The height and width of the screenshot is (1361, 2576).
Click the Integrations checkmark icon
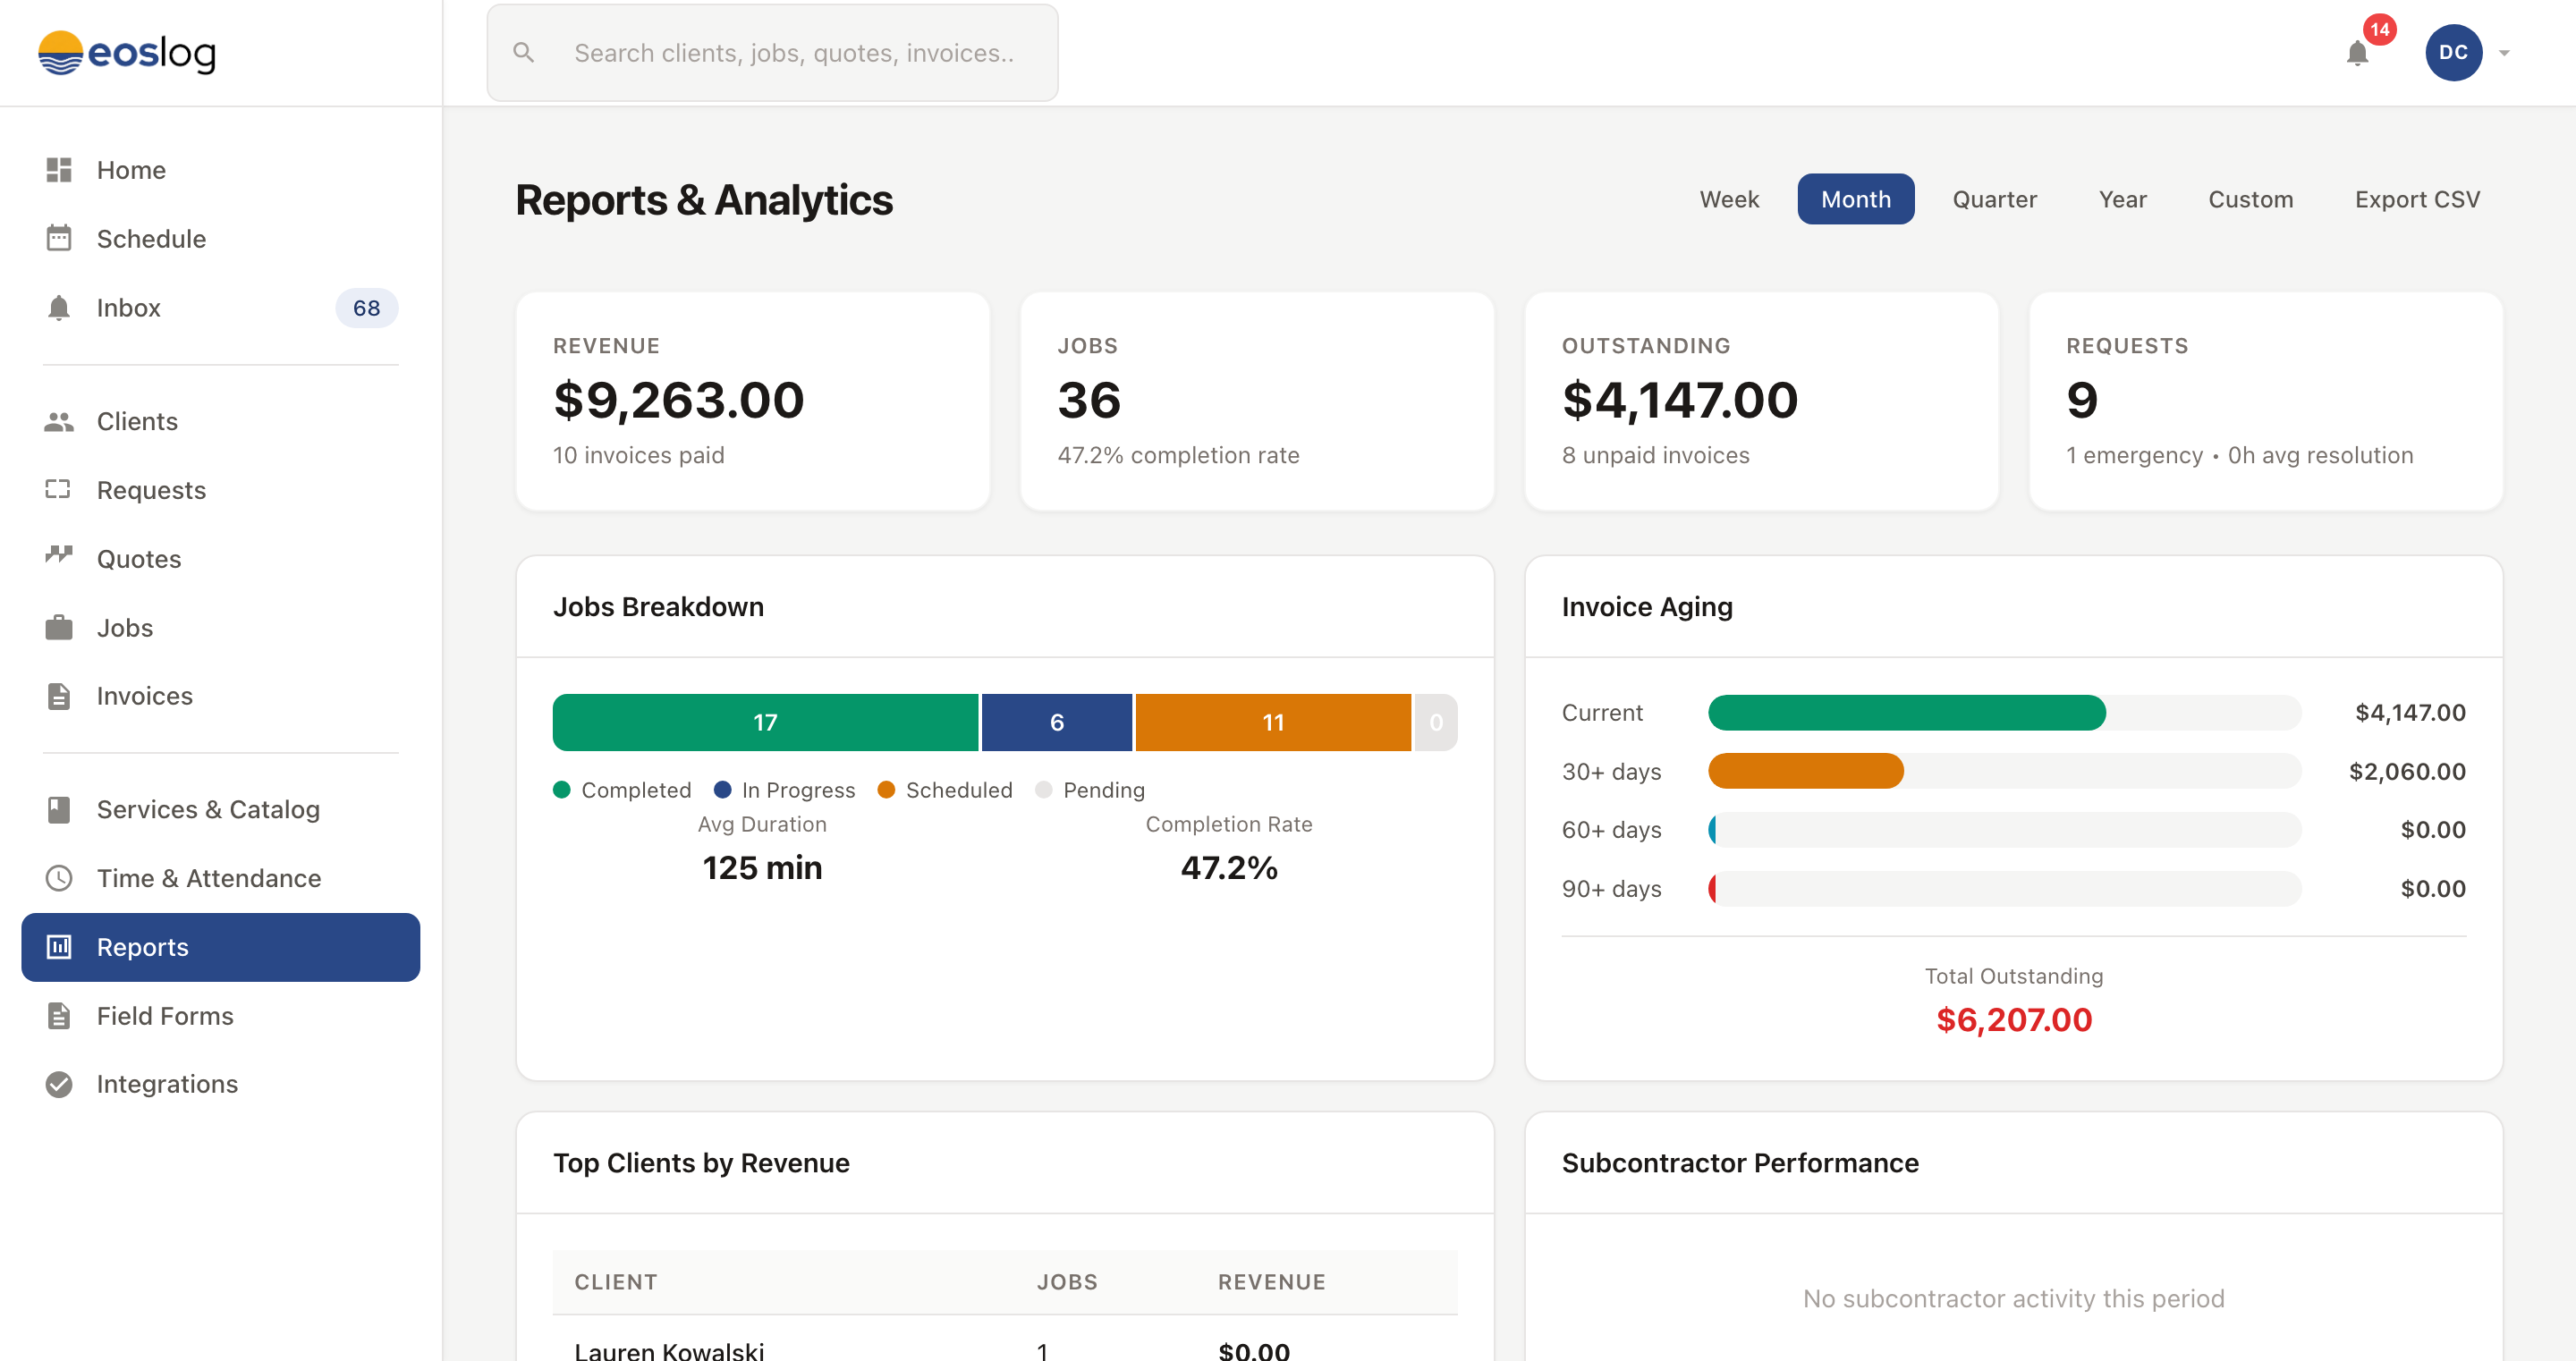click(59, 1084)
